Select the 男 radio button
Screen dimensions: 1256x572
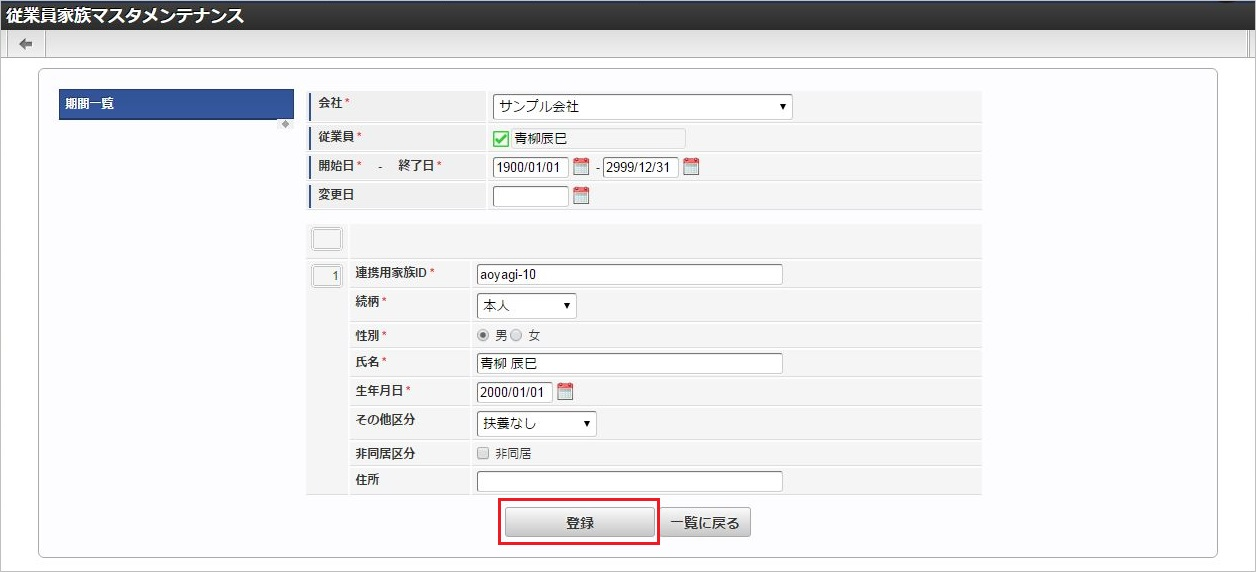(x=484, y=336)
